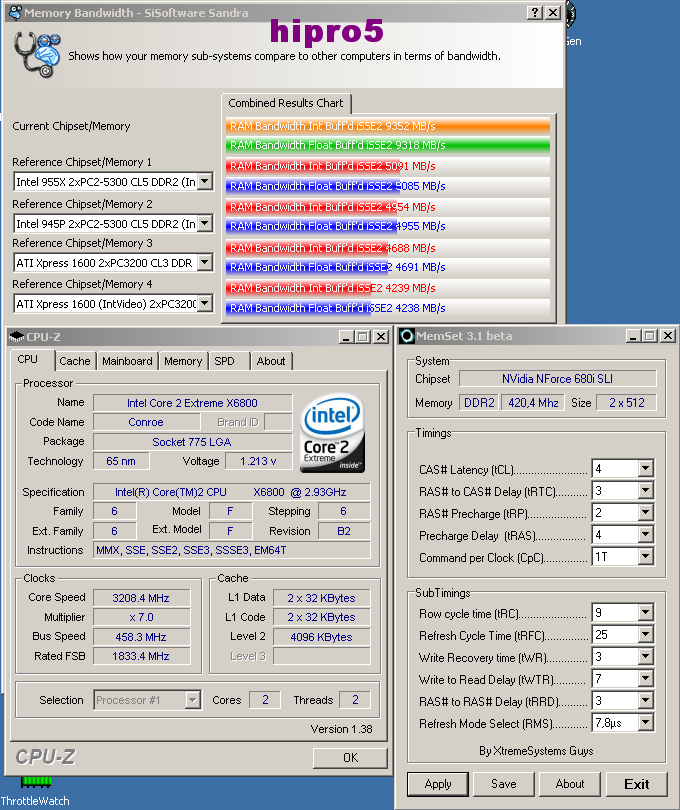The height and width of the screenshot is (810, 680).
Task: Click the MemSet title bar icon
Action: coord(407,336)
